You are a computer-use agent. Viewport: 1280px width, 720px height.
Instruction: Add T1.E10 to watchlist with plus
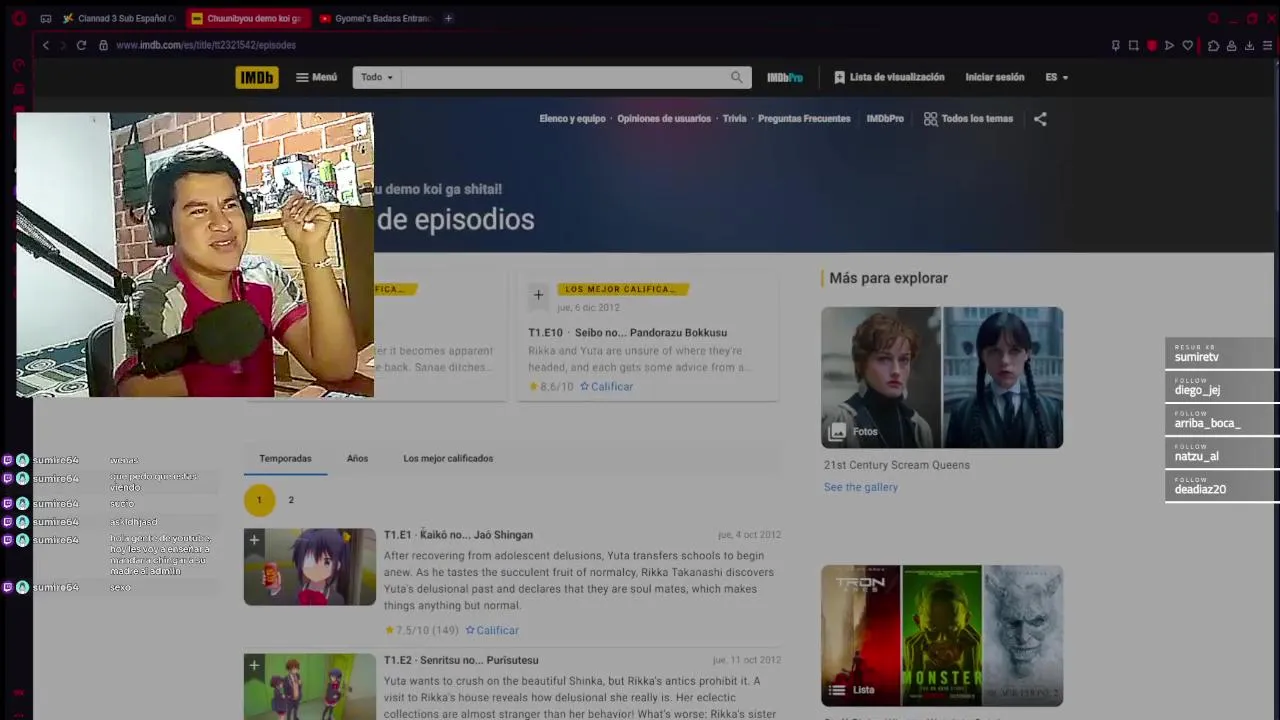coord(538,294)
